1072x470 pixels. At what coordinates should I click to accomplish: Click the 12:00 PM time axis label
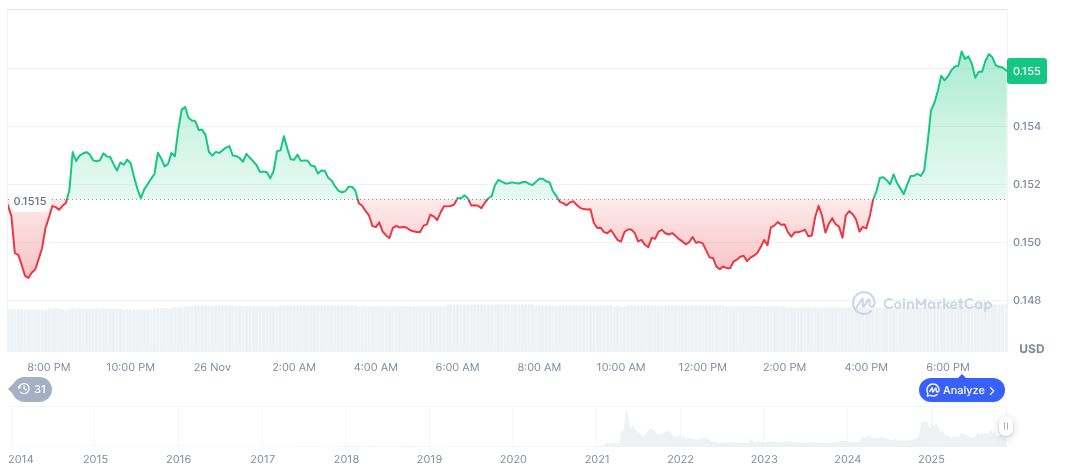[703, 367]
